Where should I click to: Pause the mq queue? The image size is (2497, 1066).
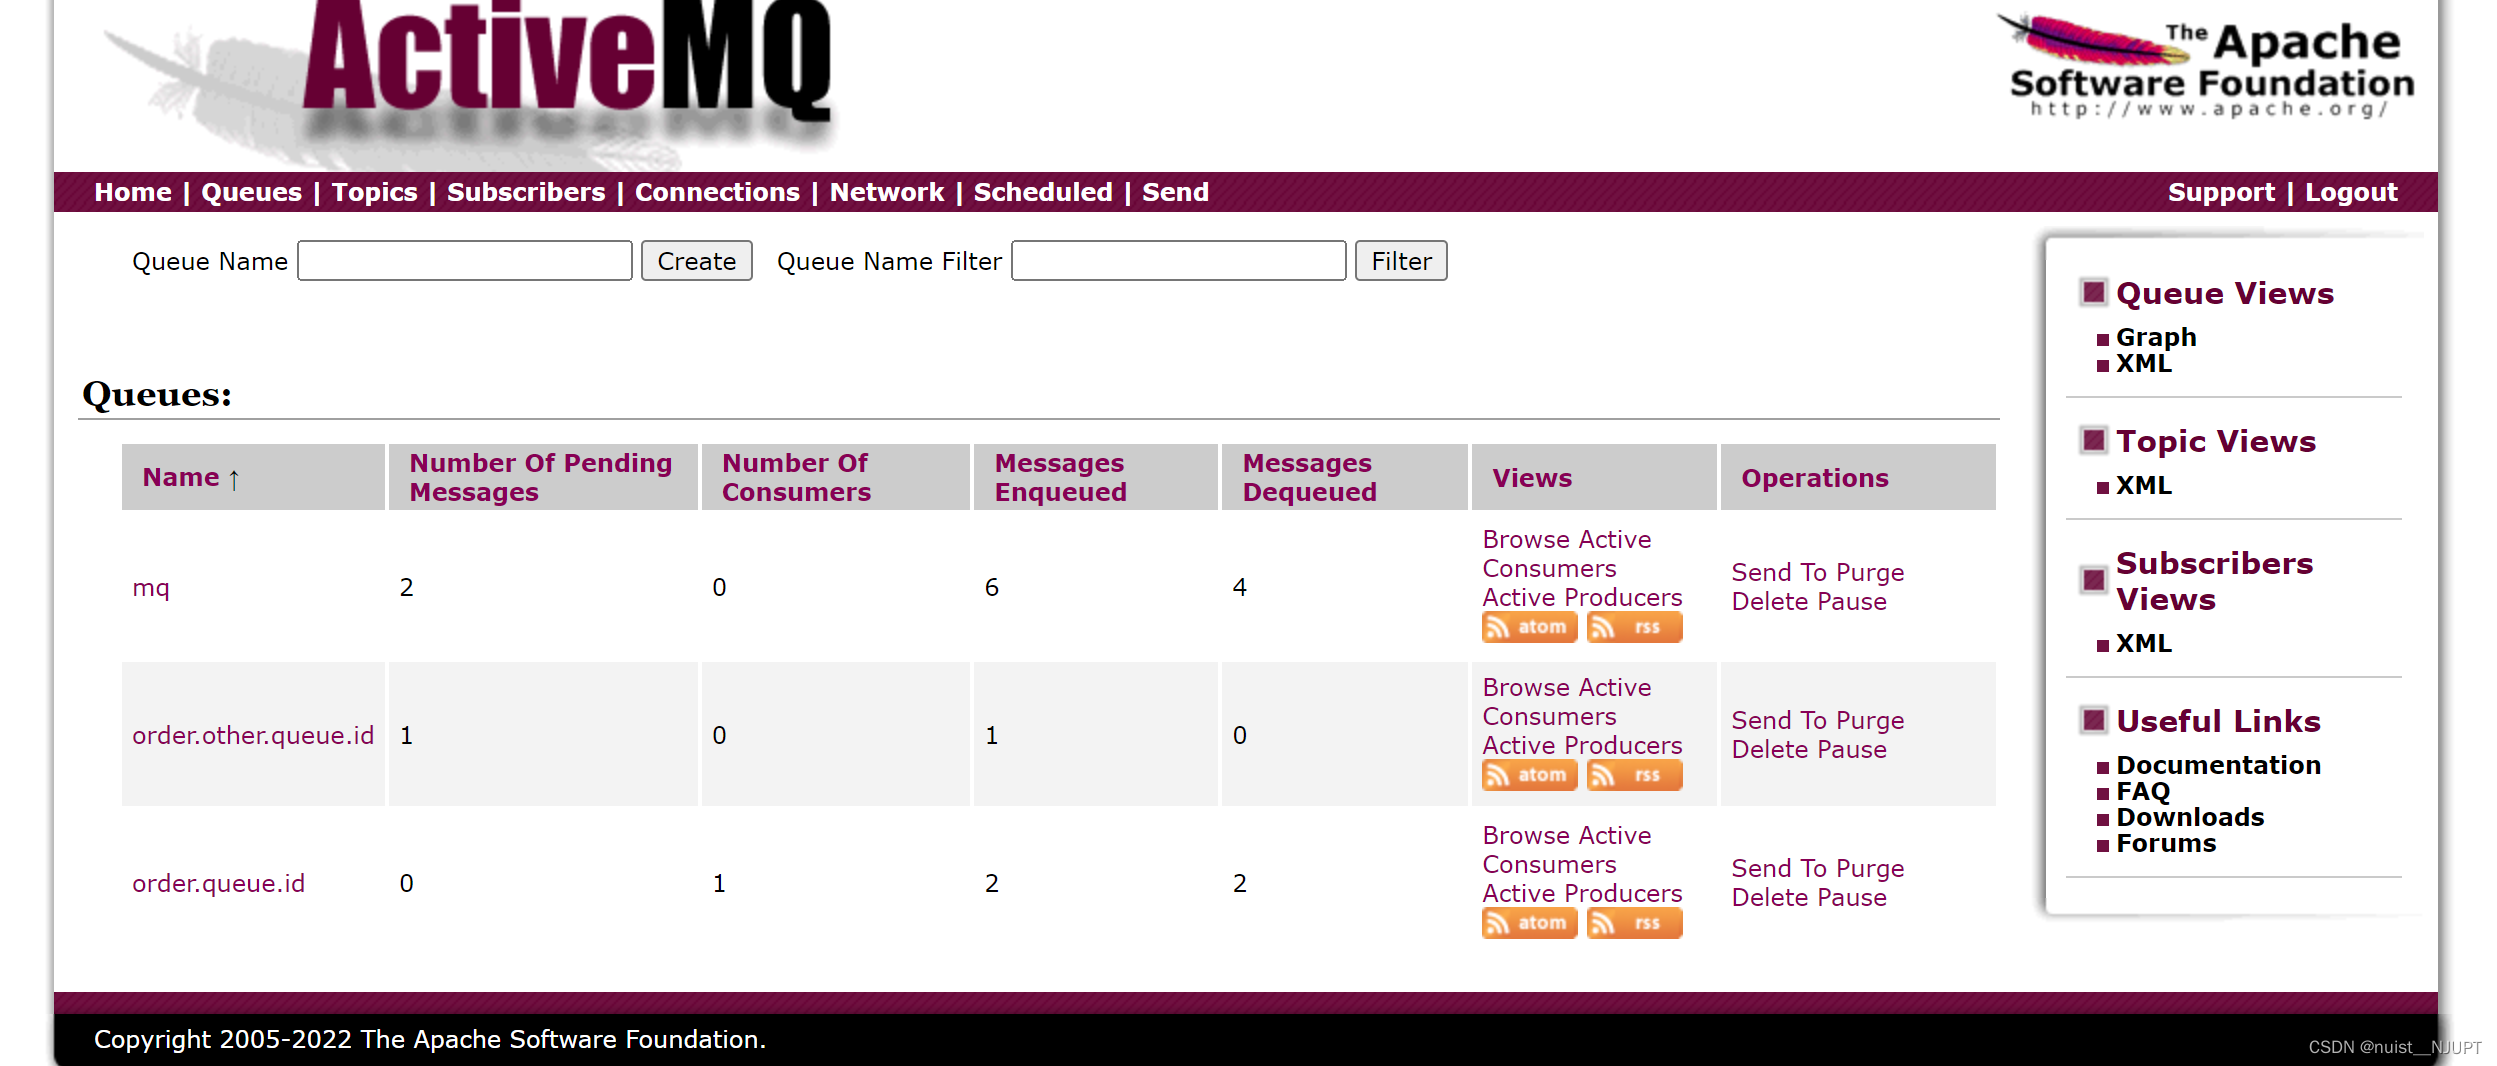pos(1852,601)
